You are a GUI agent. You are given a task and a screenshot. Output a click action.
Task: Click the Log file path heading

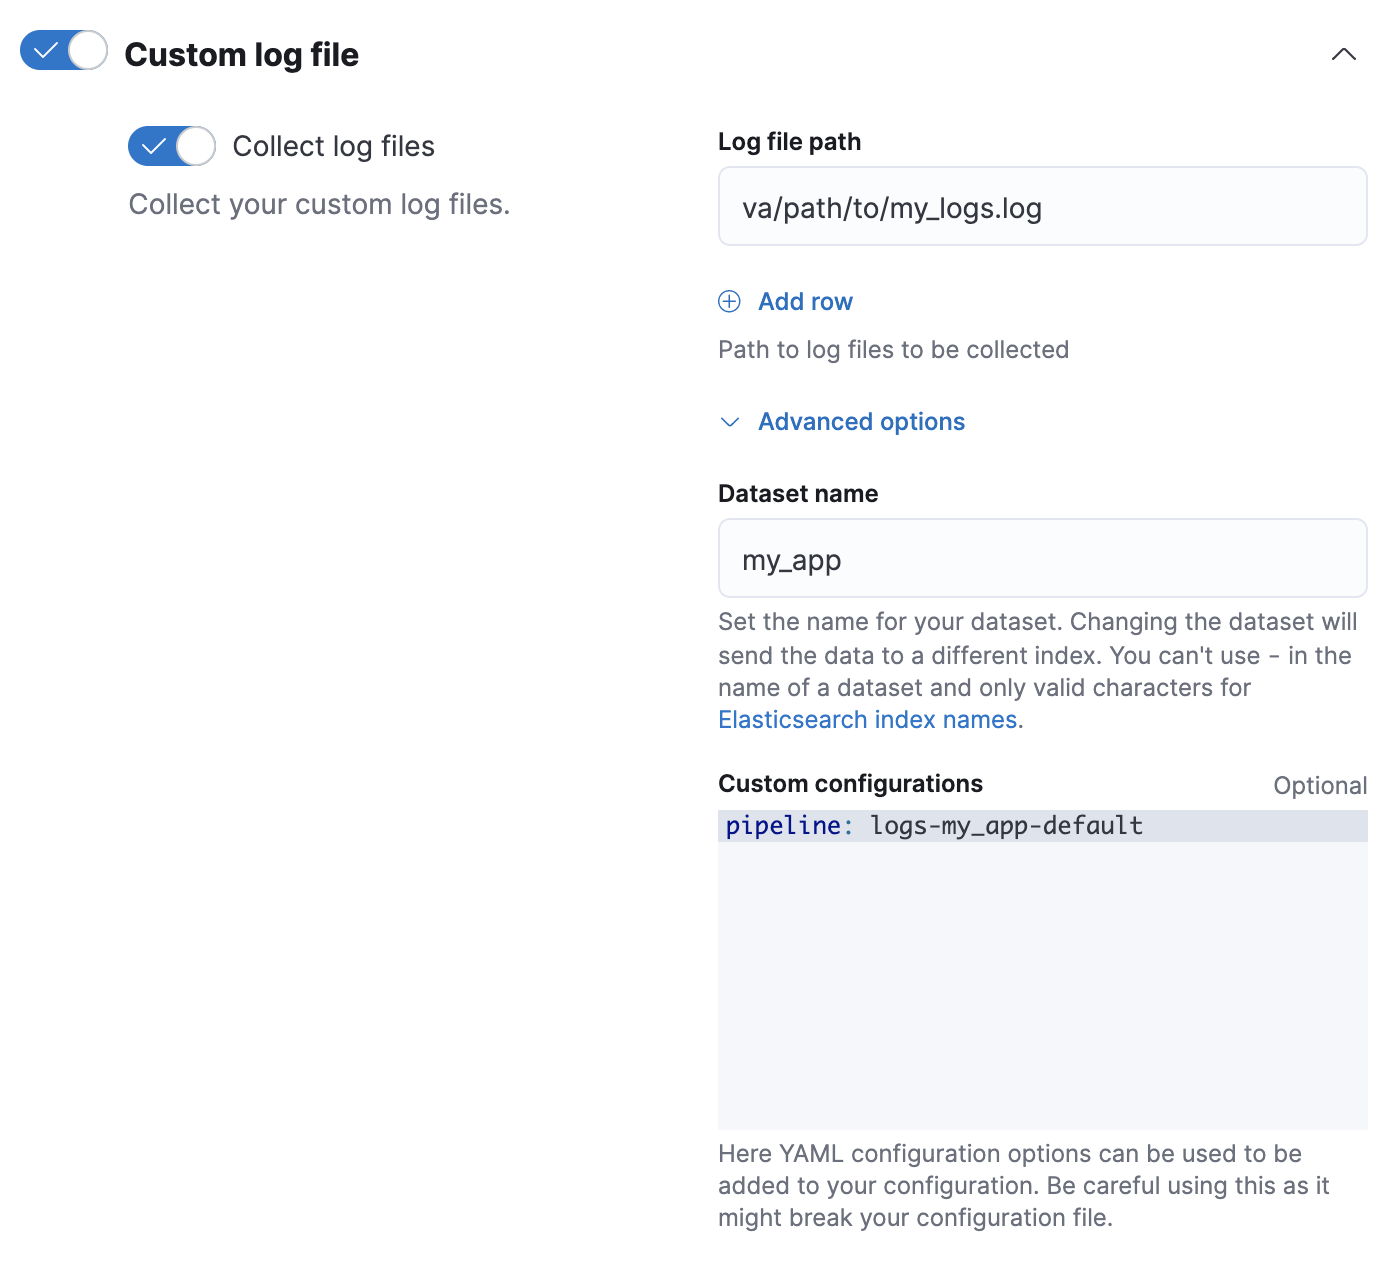pyautogui.click(x=789, y=141)
